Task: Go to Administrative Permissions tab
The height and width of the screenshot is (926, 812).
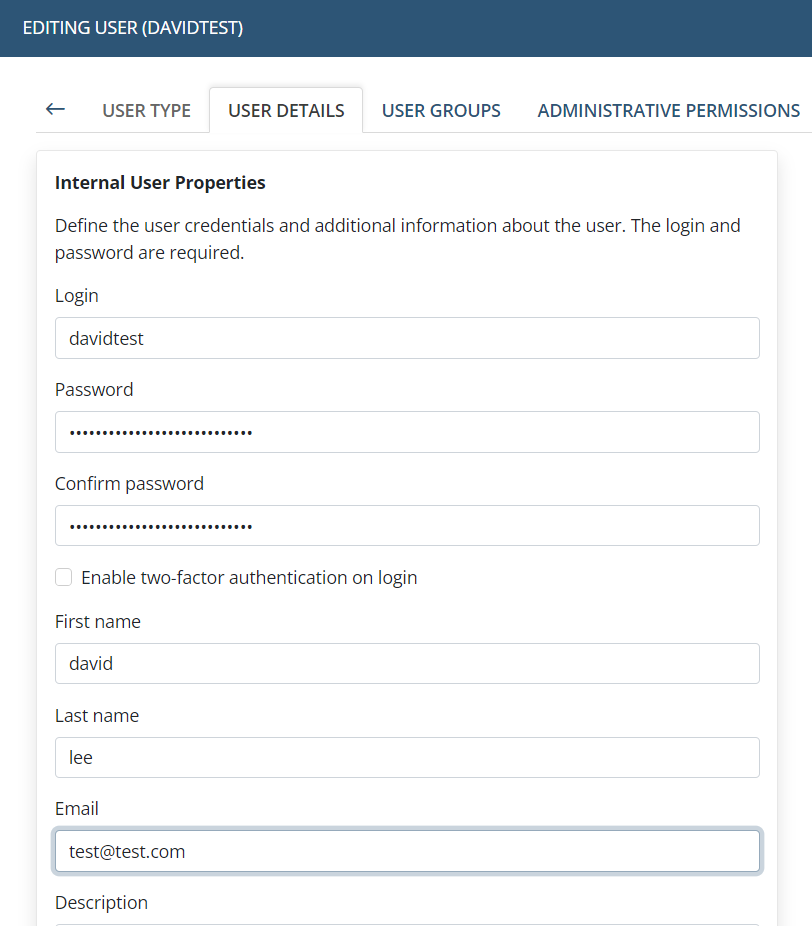Action: tap(668, 111)
